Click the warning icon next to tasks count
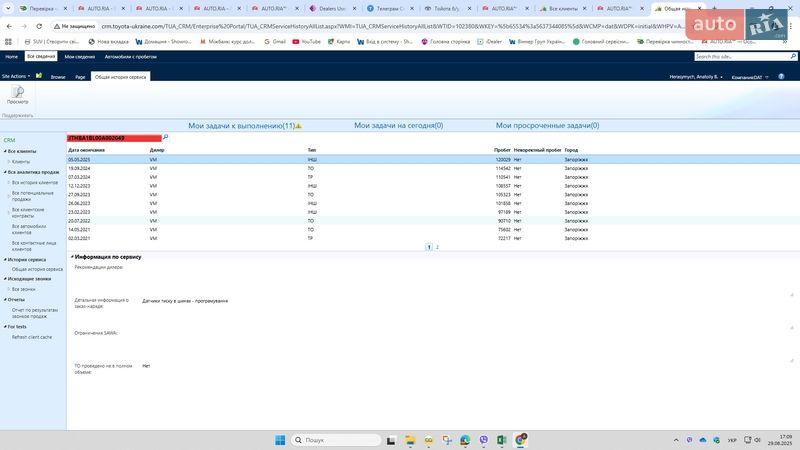This screenshot has height=450, width=800. tap(298, 126)
